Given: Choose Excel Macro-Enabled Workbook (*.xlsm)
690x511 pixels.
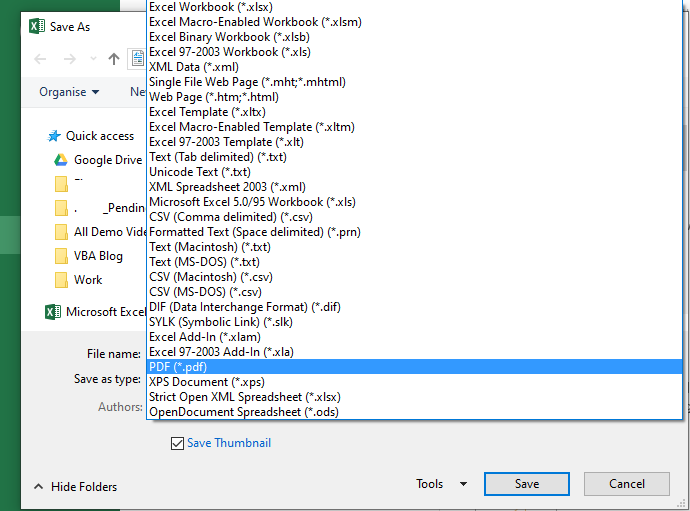Looking at the screenshot, I should tap(414, 22).
